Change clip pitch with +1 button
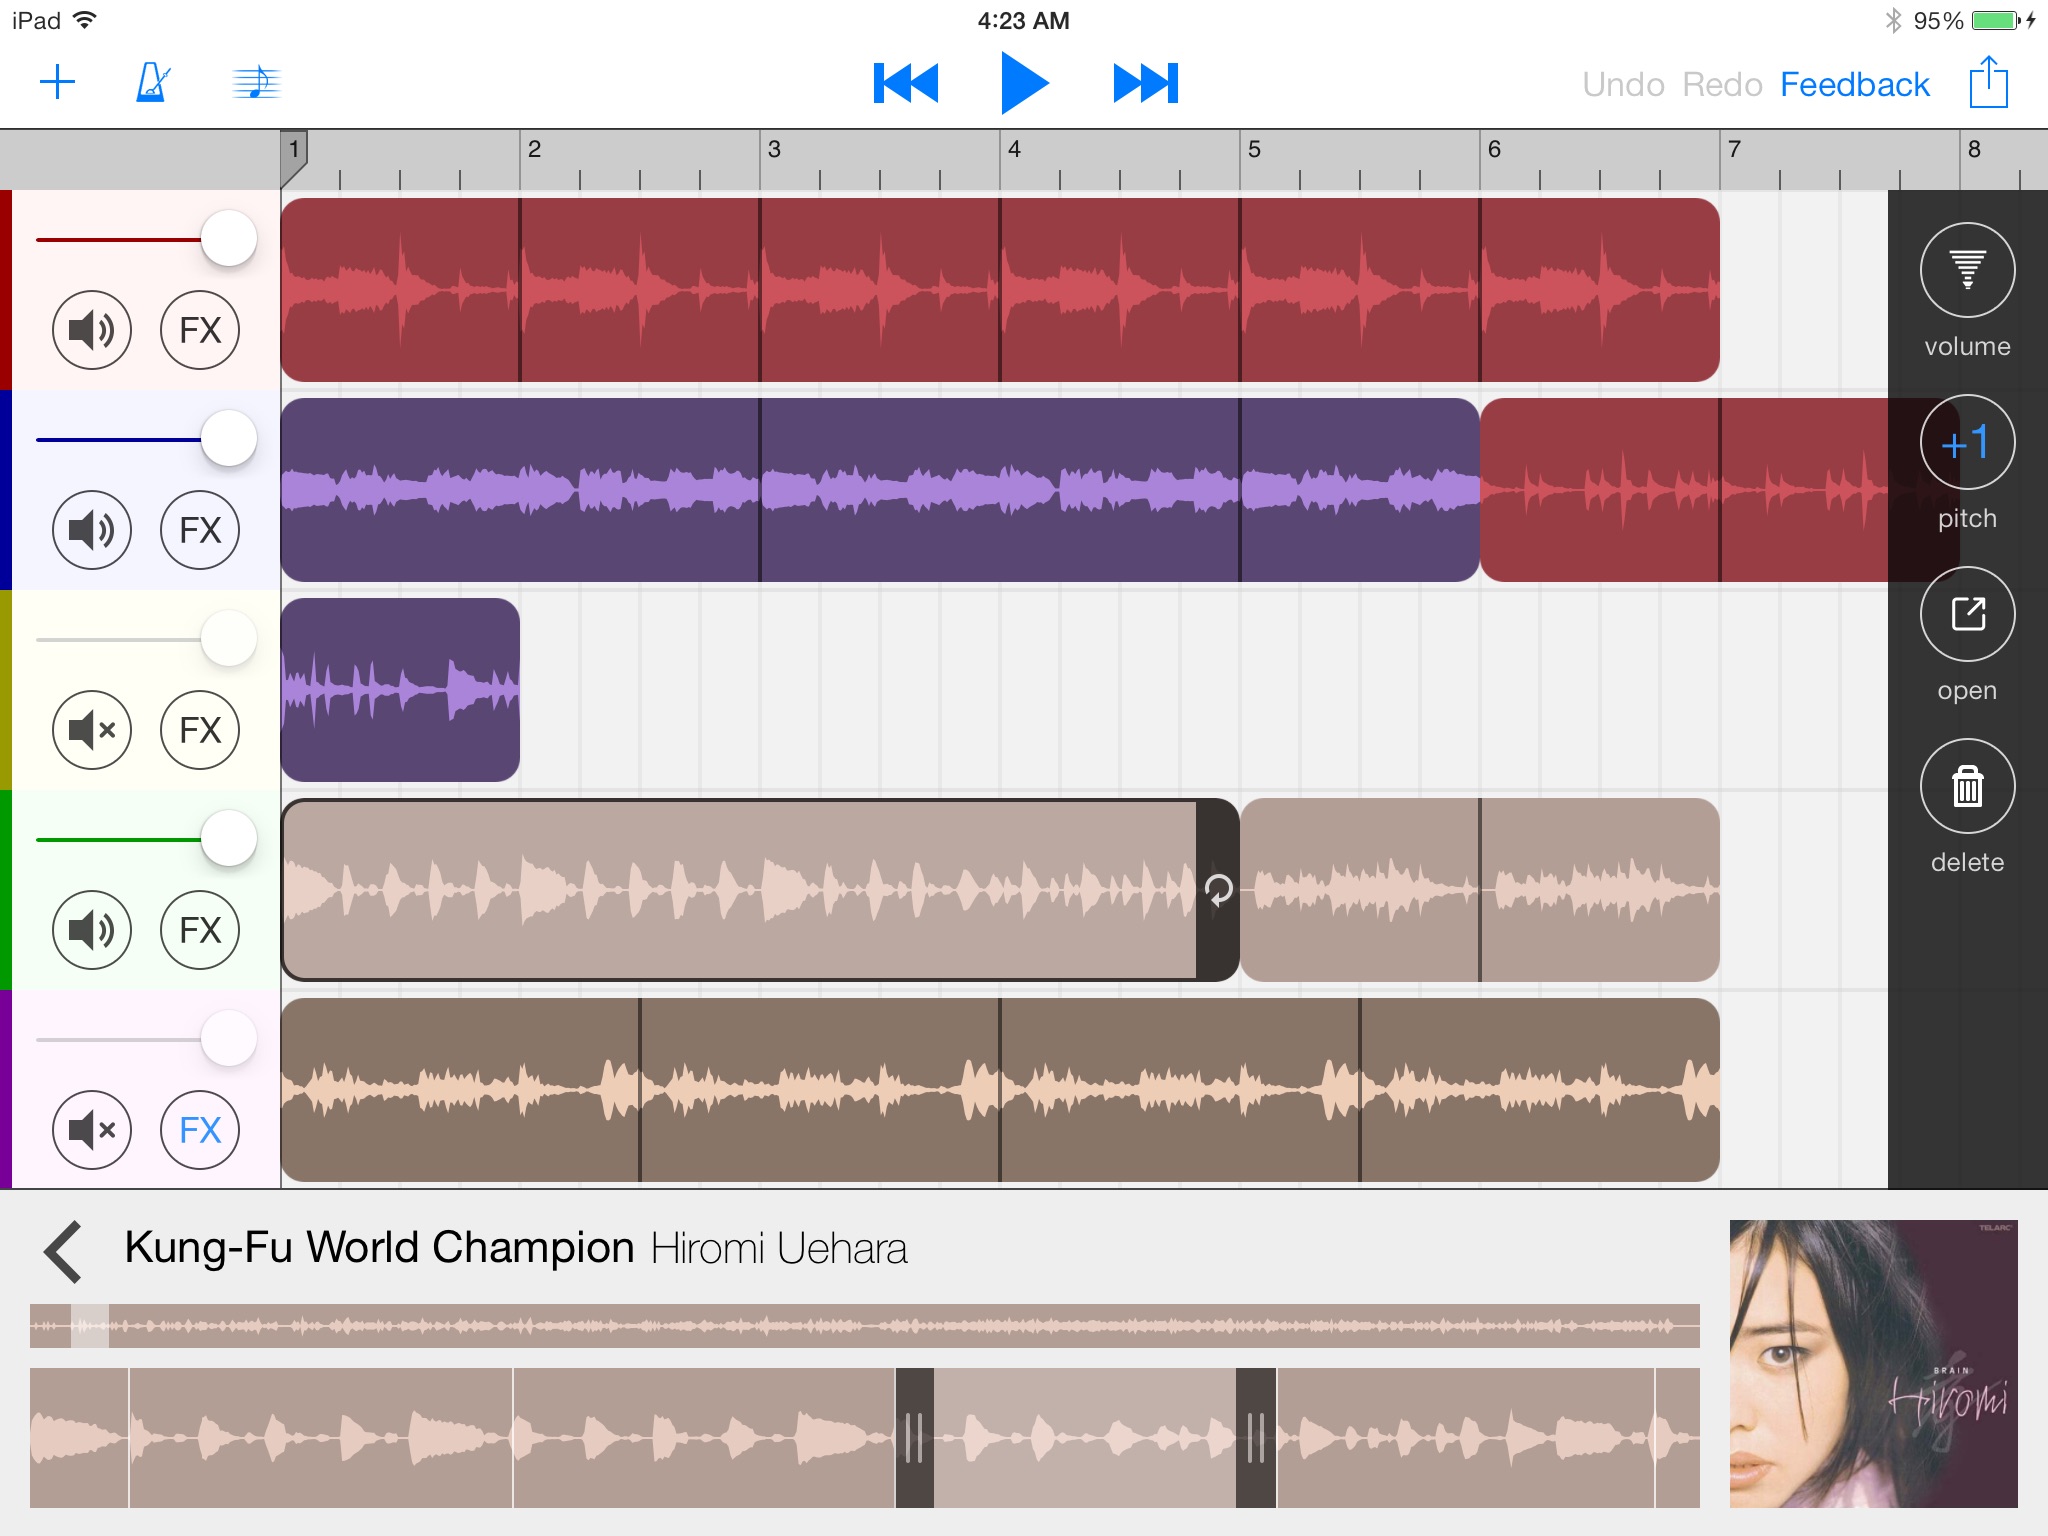 pyautogui.click(x=1967, y=442)
